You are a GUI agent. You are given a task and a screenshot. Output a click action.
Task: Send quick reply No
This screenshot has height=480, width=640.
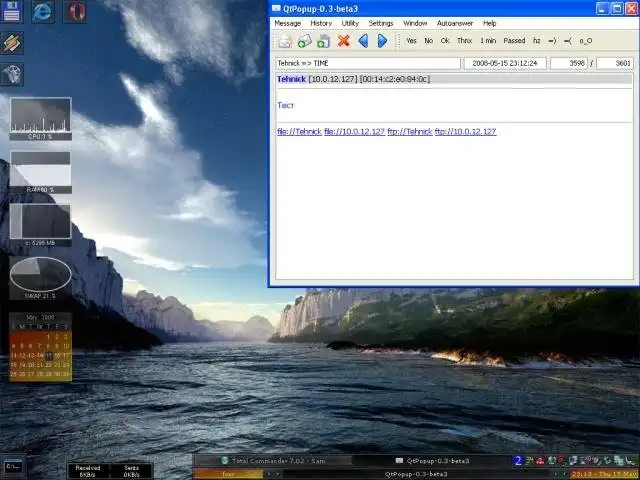click(428, 40)
